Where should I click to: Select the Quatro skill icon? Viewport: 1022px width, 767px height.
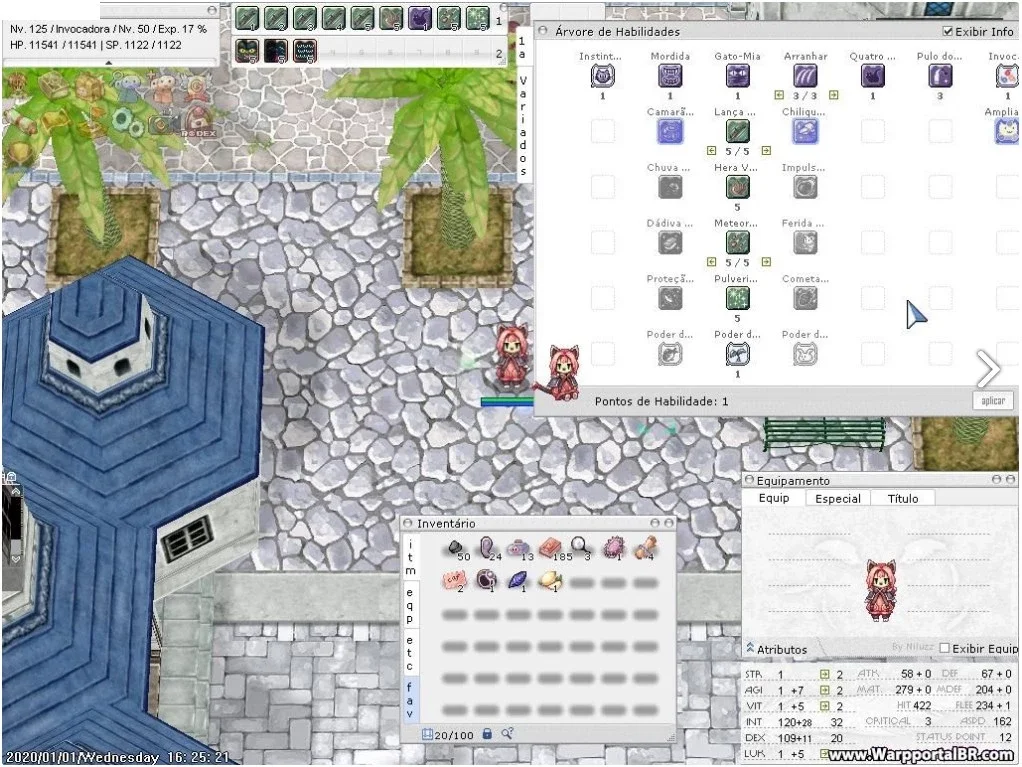[x=872, y=76]
